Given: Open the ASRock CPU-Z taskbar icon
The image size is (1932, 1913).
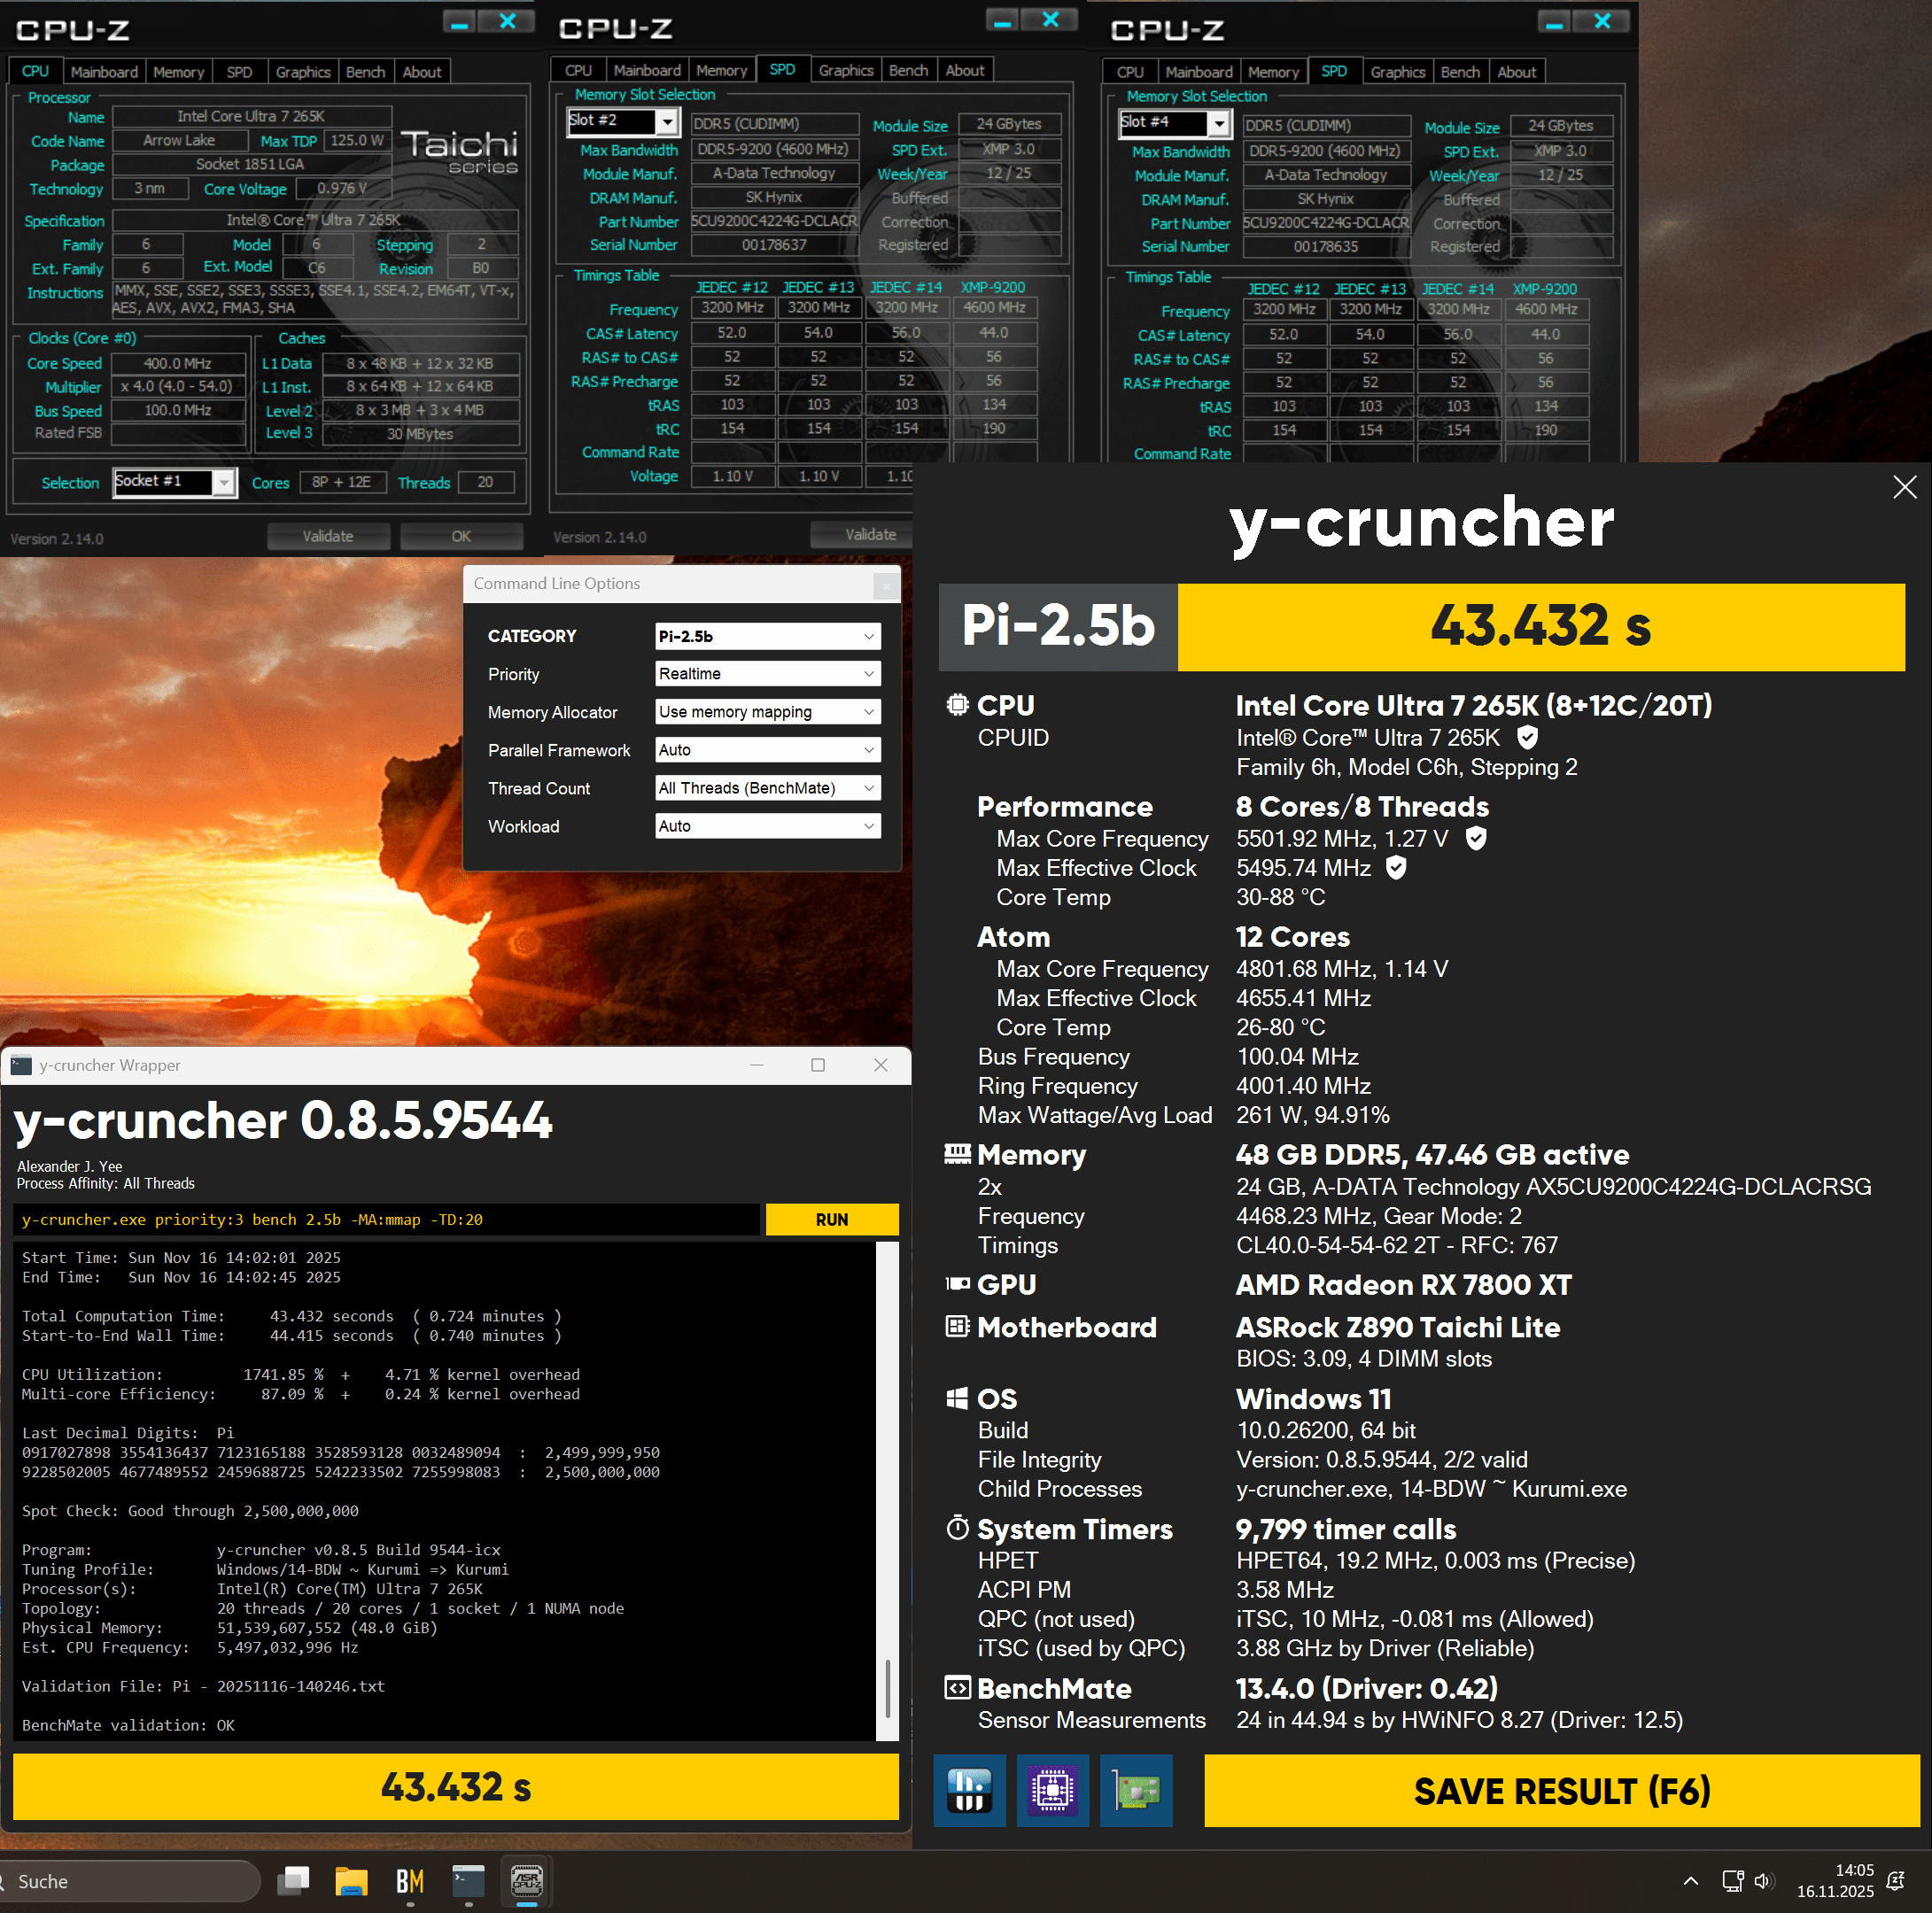Looking at the screenshot, I should pyautogui.click(x=527, y=1881).
